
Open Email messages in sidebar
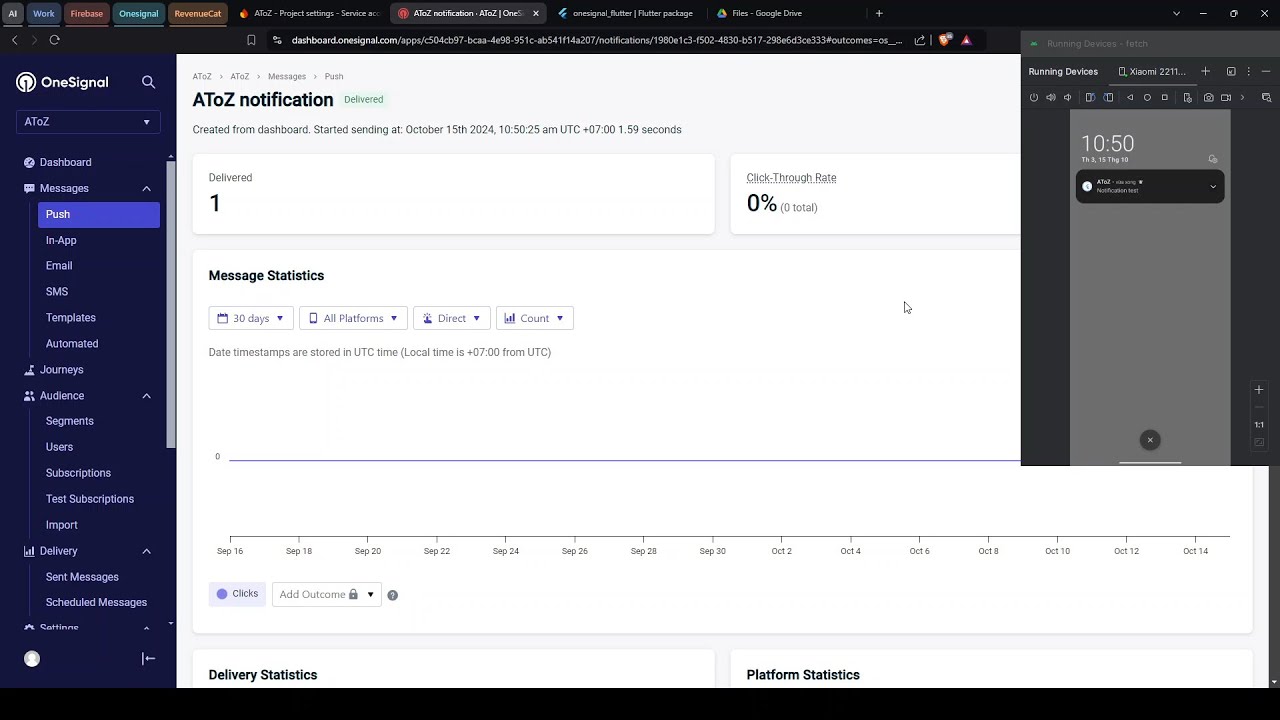pos(59,266)
